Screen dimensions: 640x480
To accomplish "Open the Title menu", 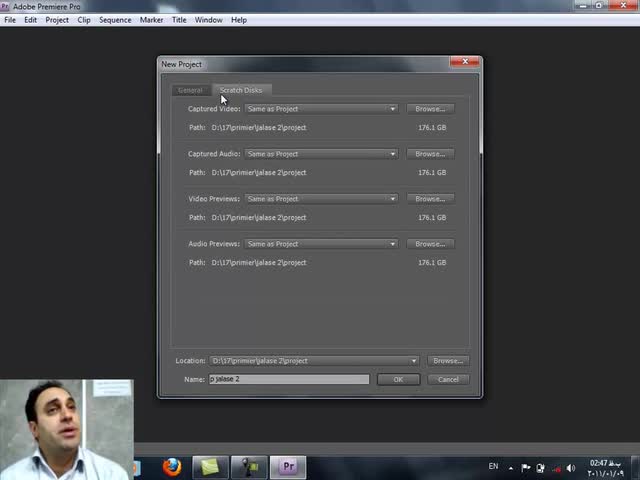I will (x=179, y=20).
